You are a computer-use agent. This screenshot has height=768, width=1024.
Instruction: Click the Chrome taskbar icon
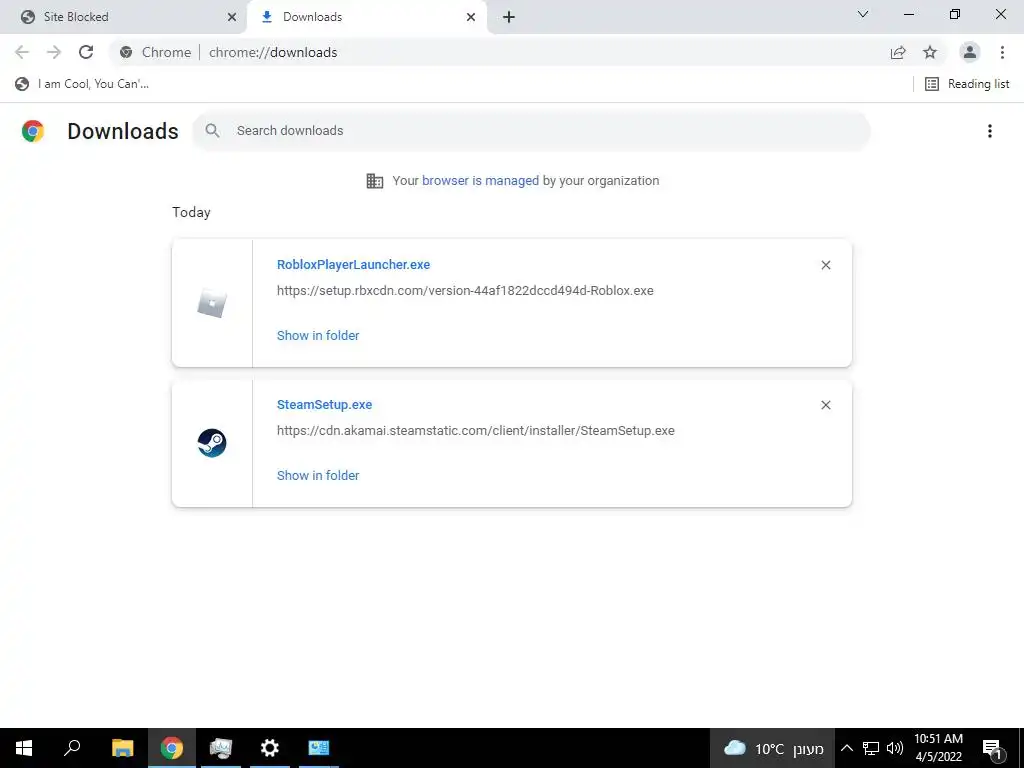coord(172,748)
